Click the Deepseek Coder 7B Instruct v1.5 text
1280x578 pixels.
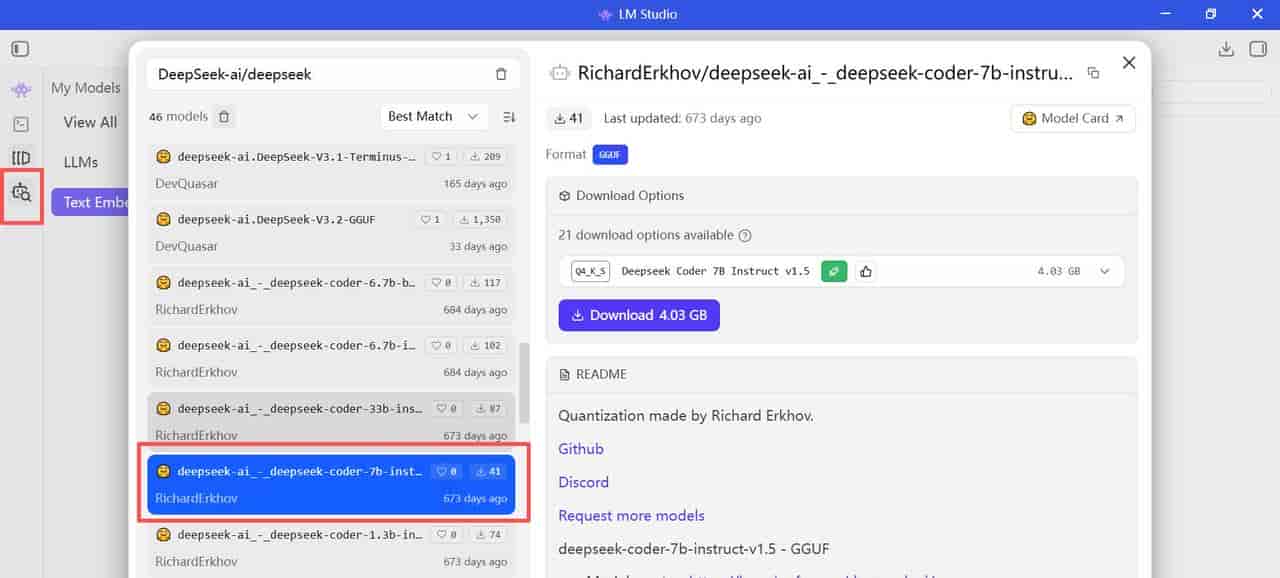point(716,271)
